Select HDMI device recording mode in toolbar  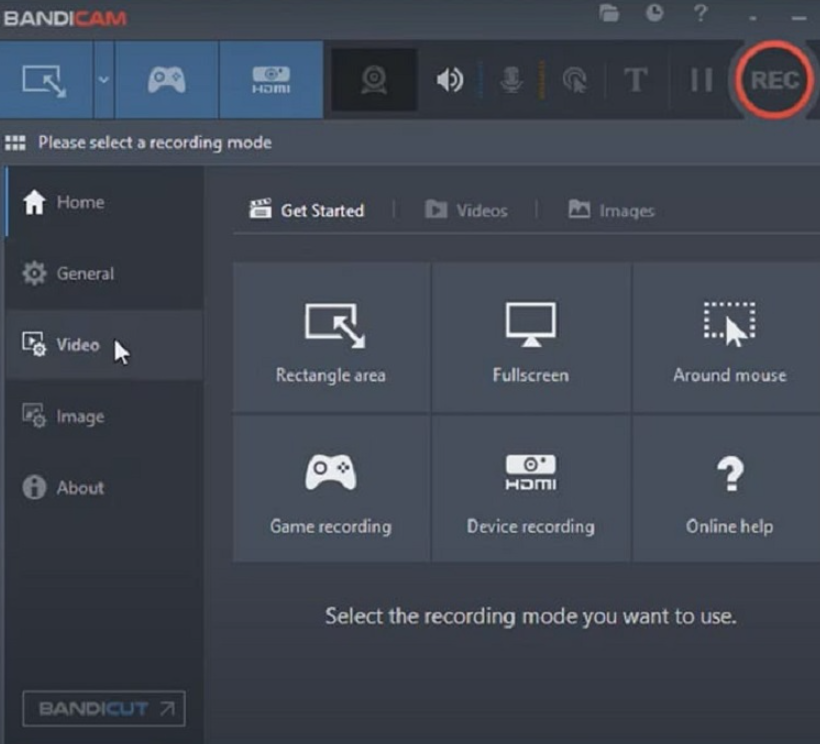click(x=271, y=80)
